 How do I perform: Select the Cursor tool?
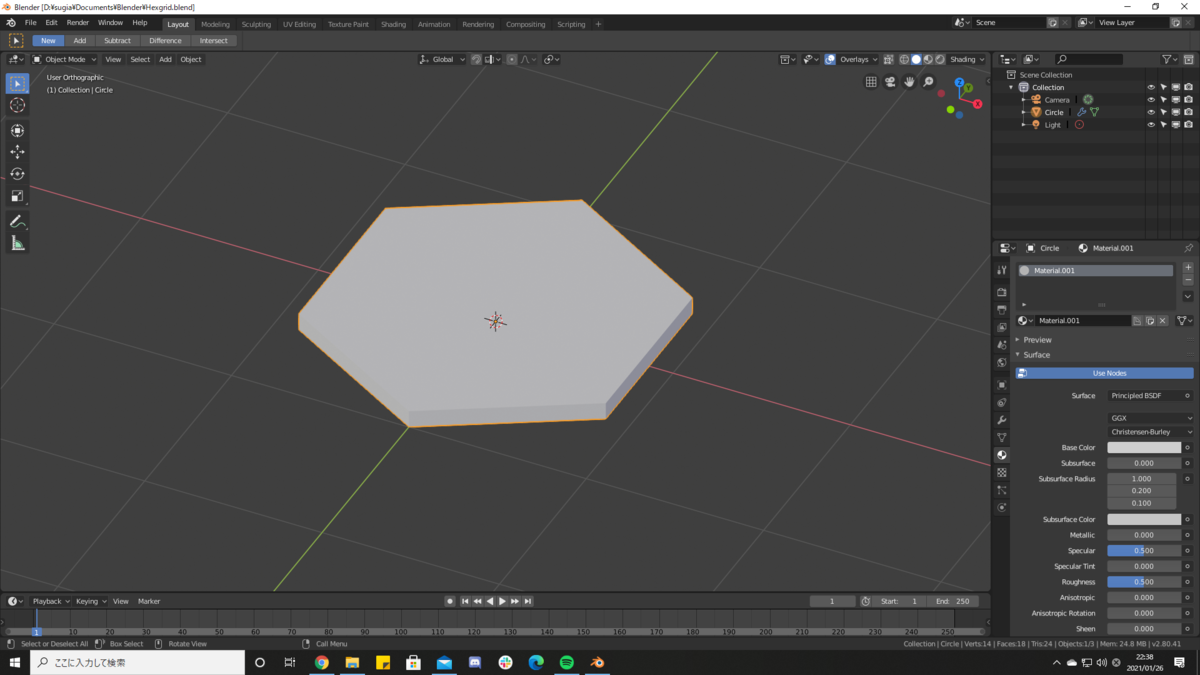click(17, 105)
